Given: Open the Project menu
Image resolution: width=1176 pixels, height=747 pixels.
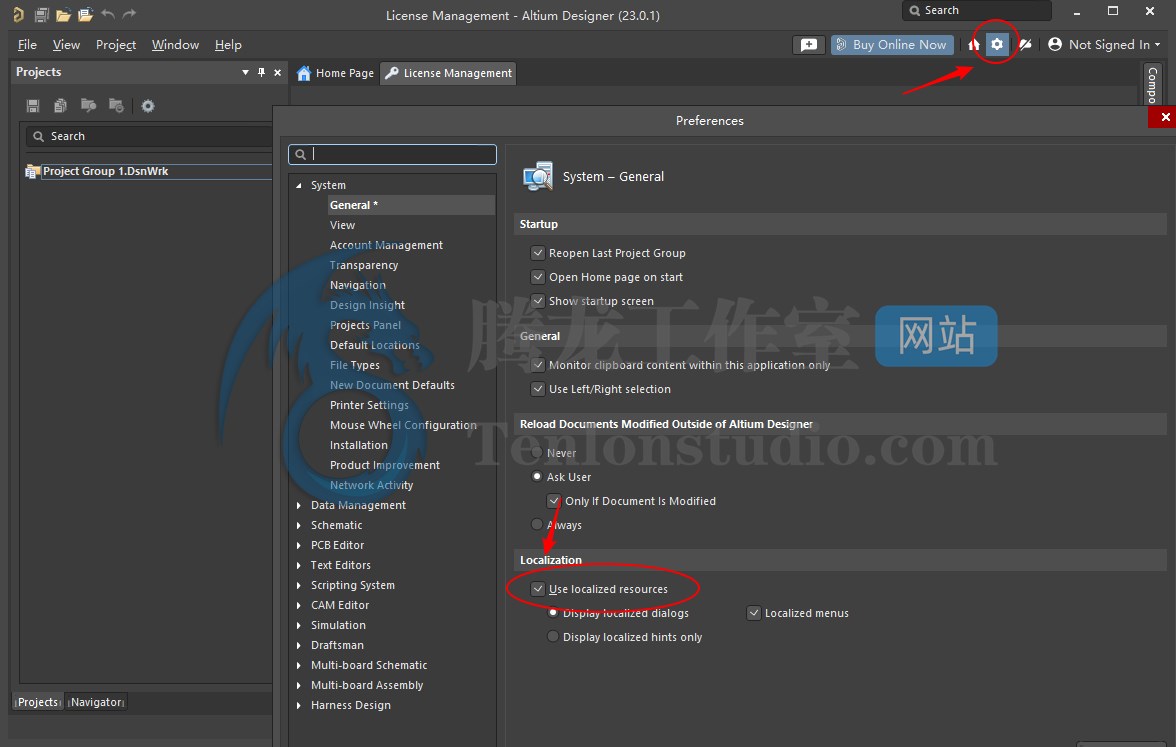Looking at the screenshot, I should [x=116, y=45].
